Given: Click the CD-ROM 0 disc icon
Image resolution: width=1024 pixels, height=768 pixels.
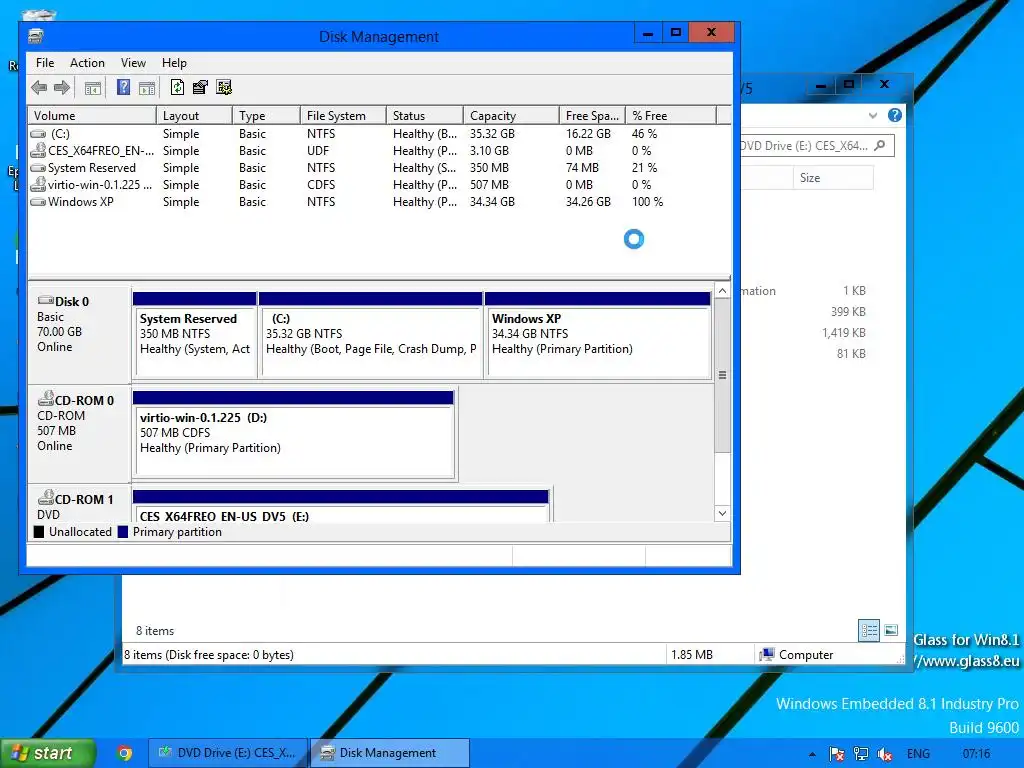Looking at the screenshot, I should pyautogui.click(x=46, y=398).
